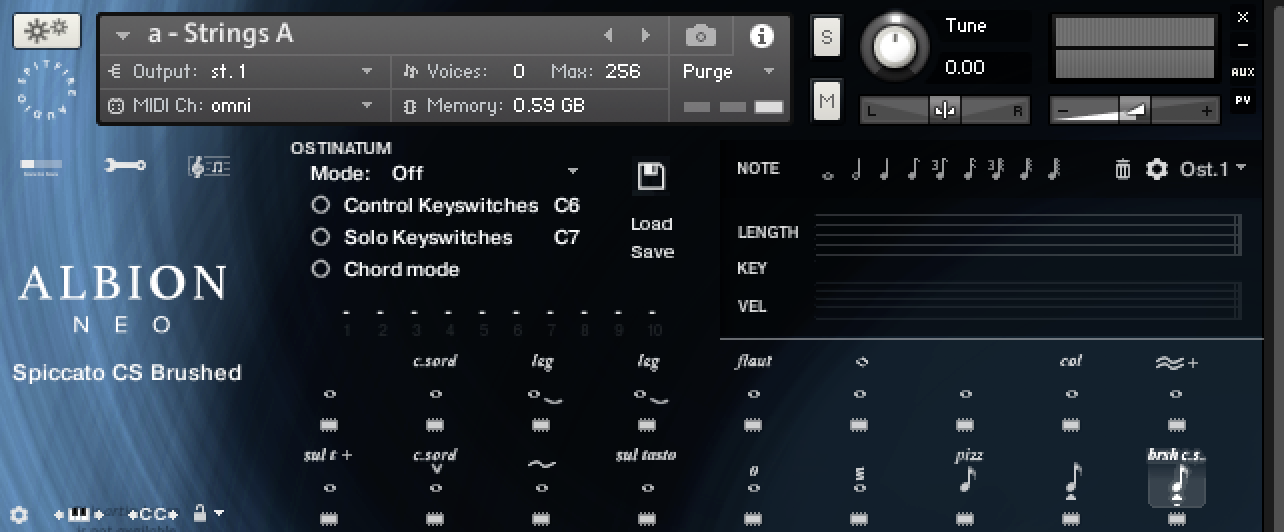This screenshot has height=532, width=1284.
Task: Click the Max voices value 256
Action: point(623,72)
